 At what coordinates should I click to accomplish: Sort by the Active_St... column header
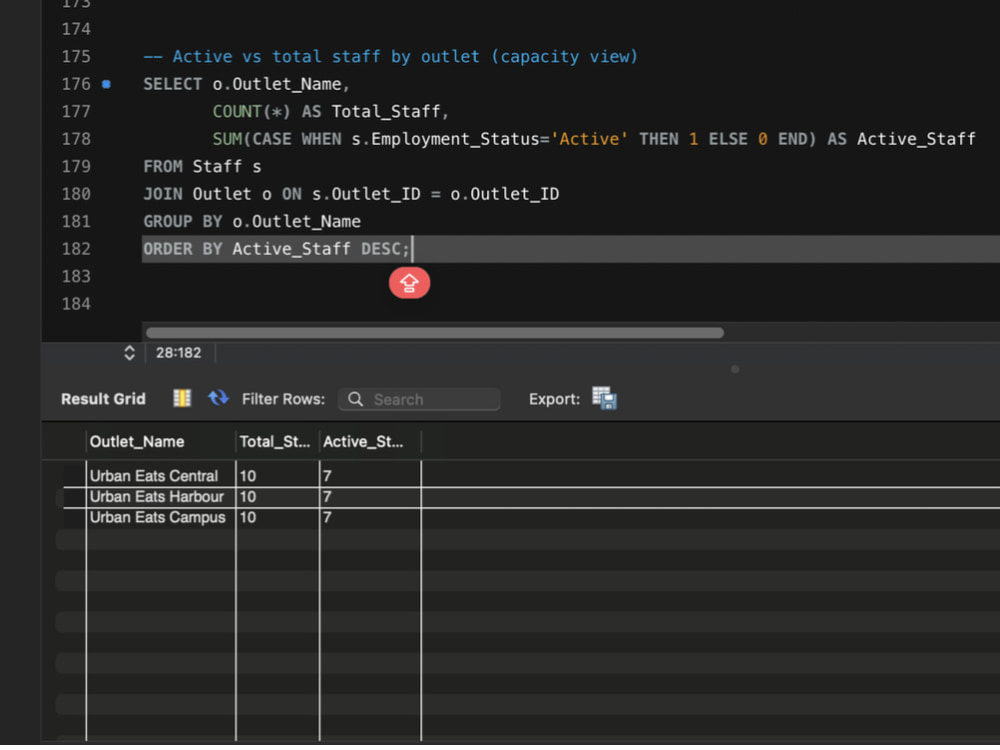tap(370, 441)
